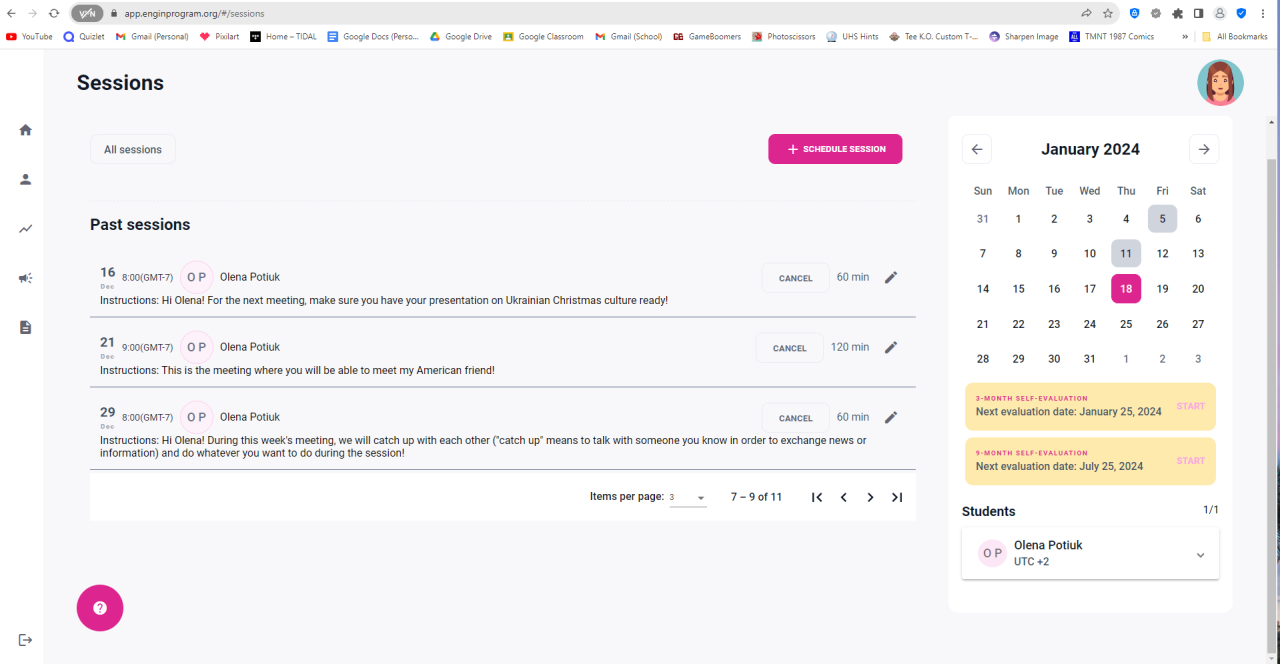Go to previous page of sessions
The height and width of the screenshot is (664, 1280).
pyautogui.click(x=844, y=497)
